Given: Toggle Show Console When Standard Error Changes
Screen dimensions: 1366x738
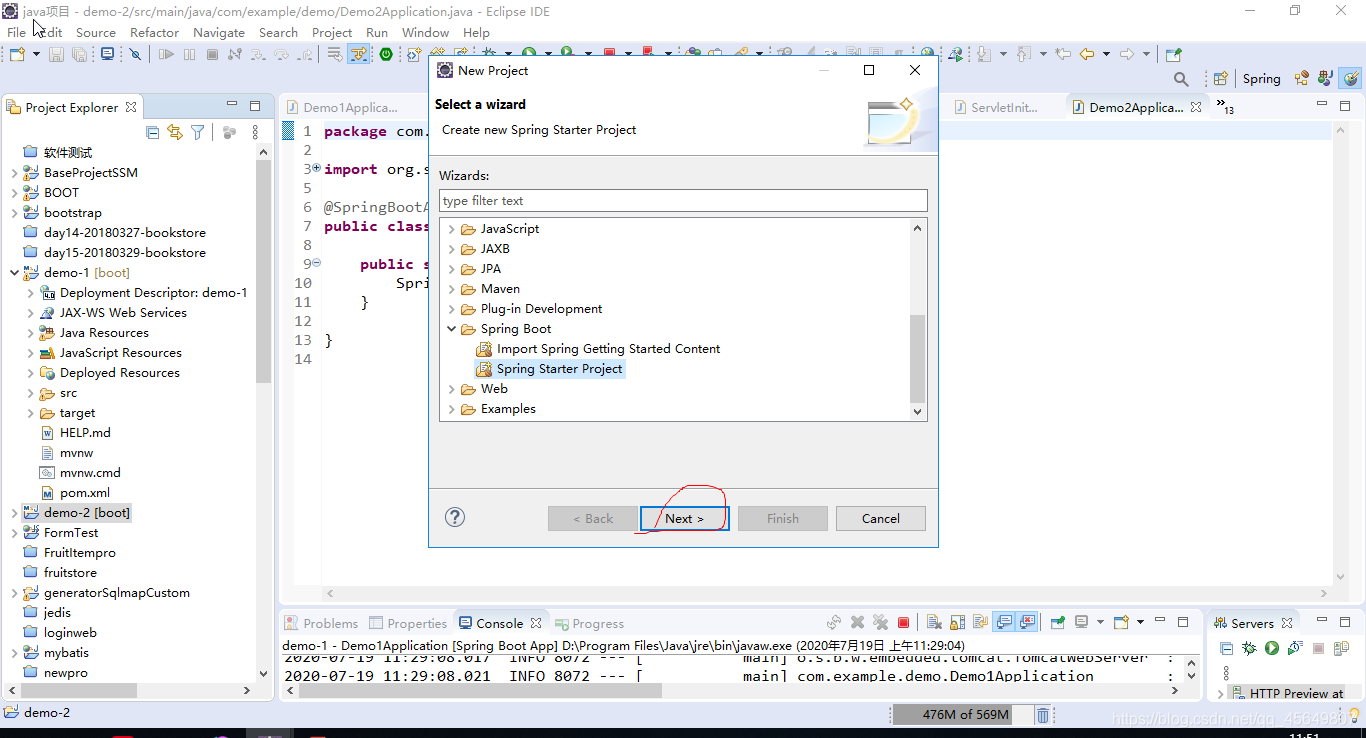Looking at the screenshot, I should click(1027, 623).
